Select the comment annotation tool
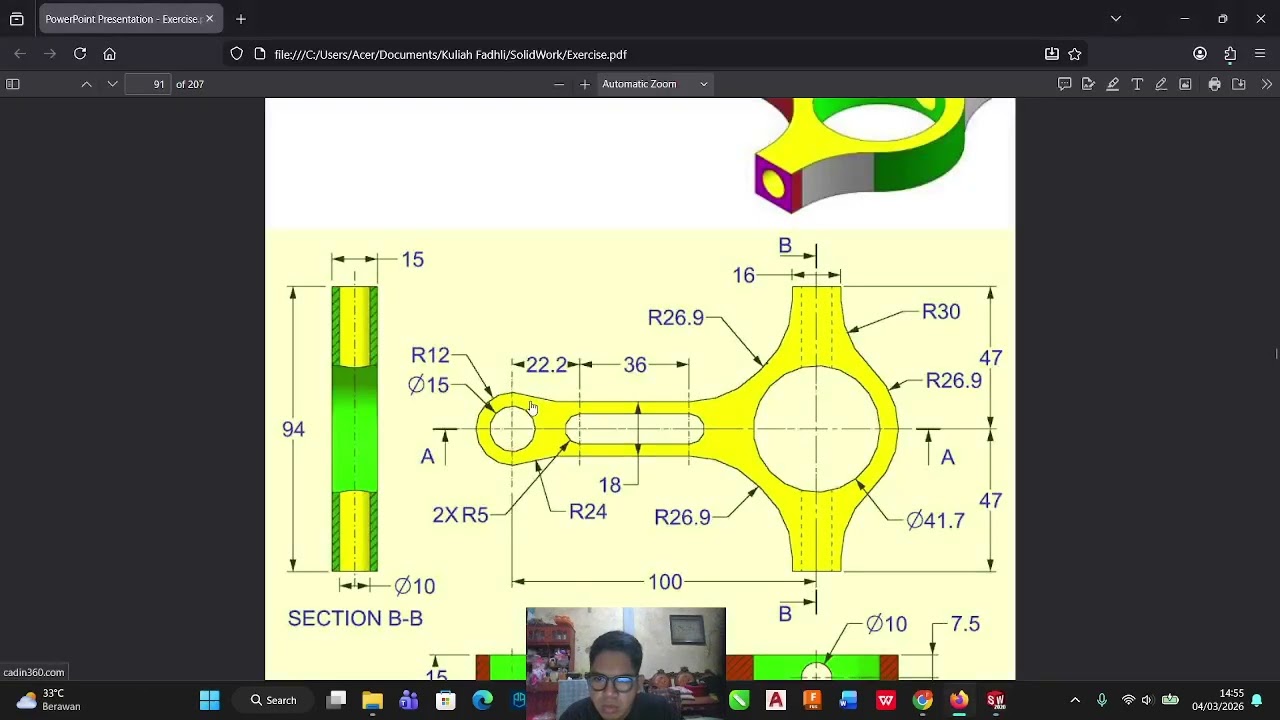Image resolution: width=1280 pixels, height=720 pixels. [x=1064, y=84]
